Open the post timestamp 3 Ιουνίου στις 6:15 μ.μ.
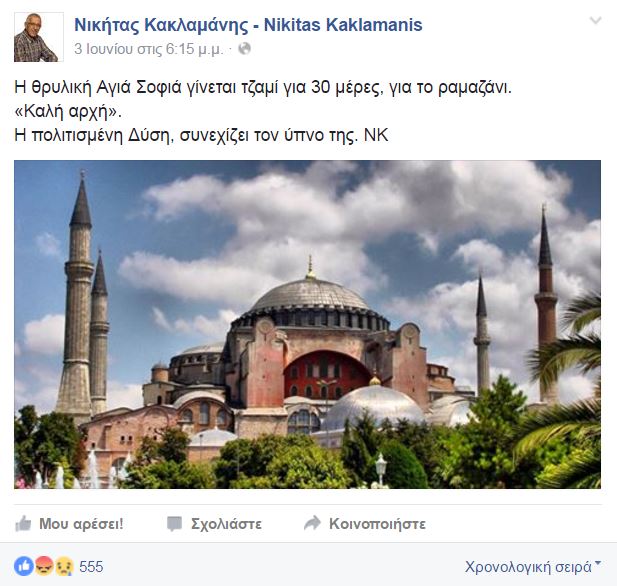Image resolution: width=617 pixels, height=586 pixels. 149,49
